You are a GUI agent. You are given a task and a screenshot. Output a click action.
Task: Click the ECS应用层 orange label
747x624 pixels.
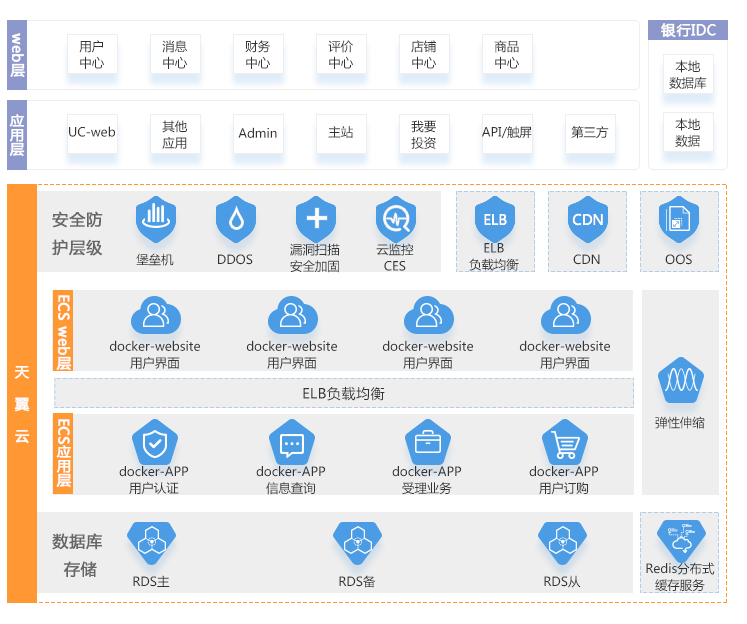click(x=63, y=453)
